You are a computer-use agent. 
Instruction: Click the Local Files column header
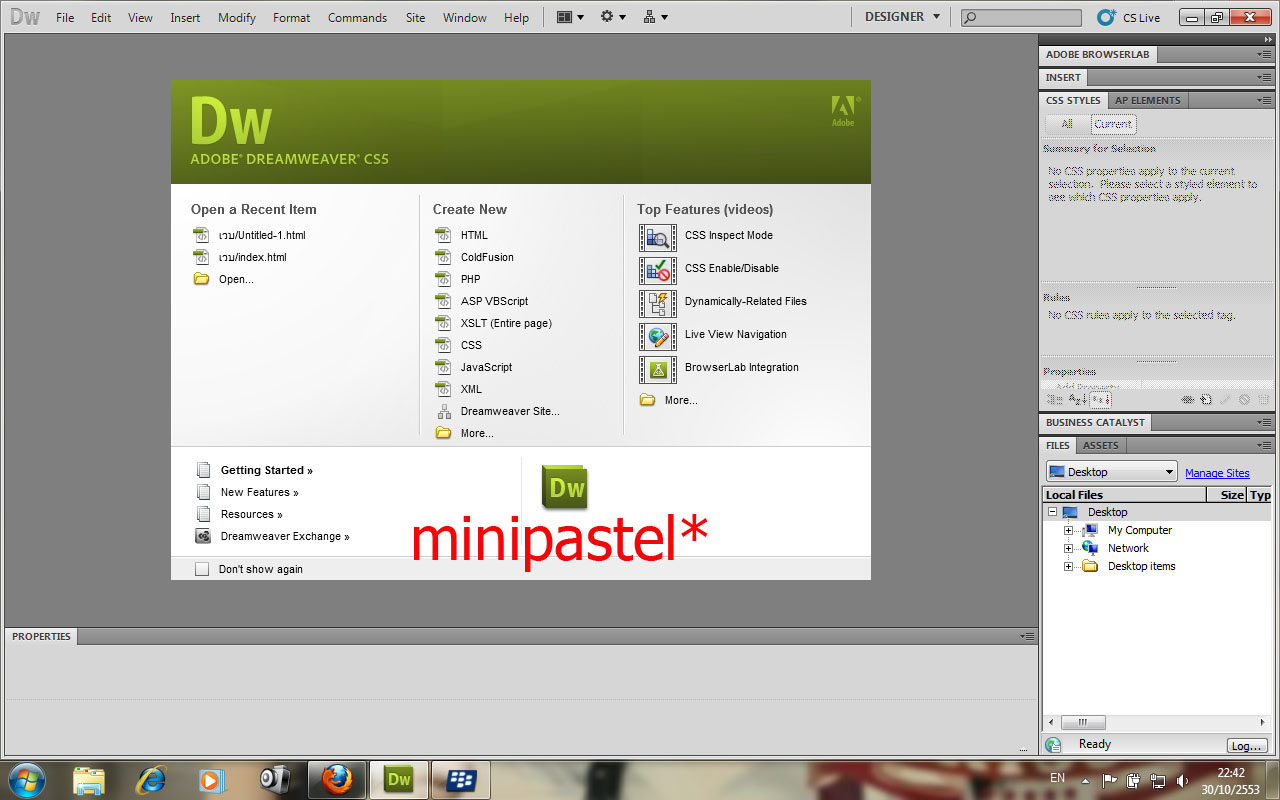pyautogui.click(x=1124, y=495)
